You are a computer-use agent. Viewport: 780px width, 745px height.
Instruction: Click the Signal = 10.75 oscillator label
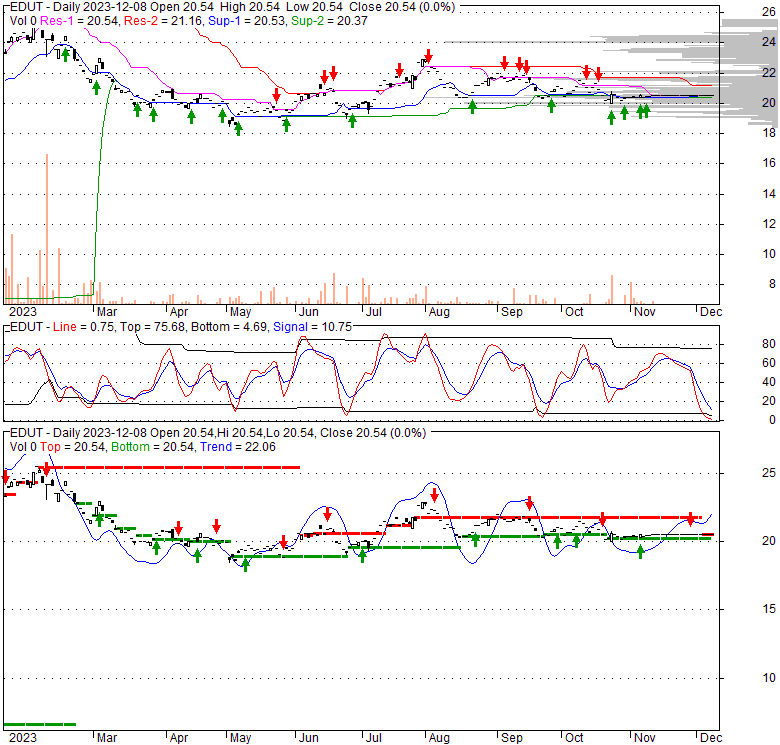click(x=312, y=327)
